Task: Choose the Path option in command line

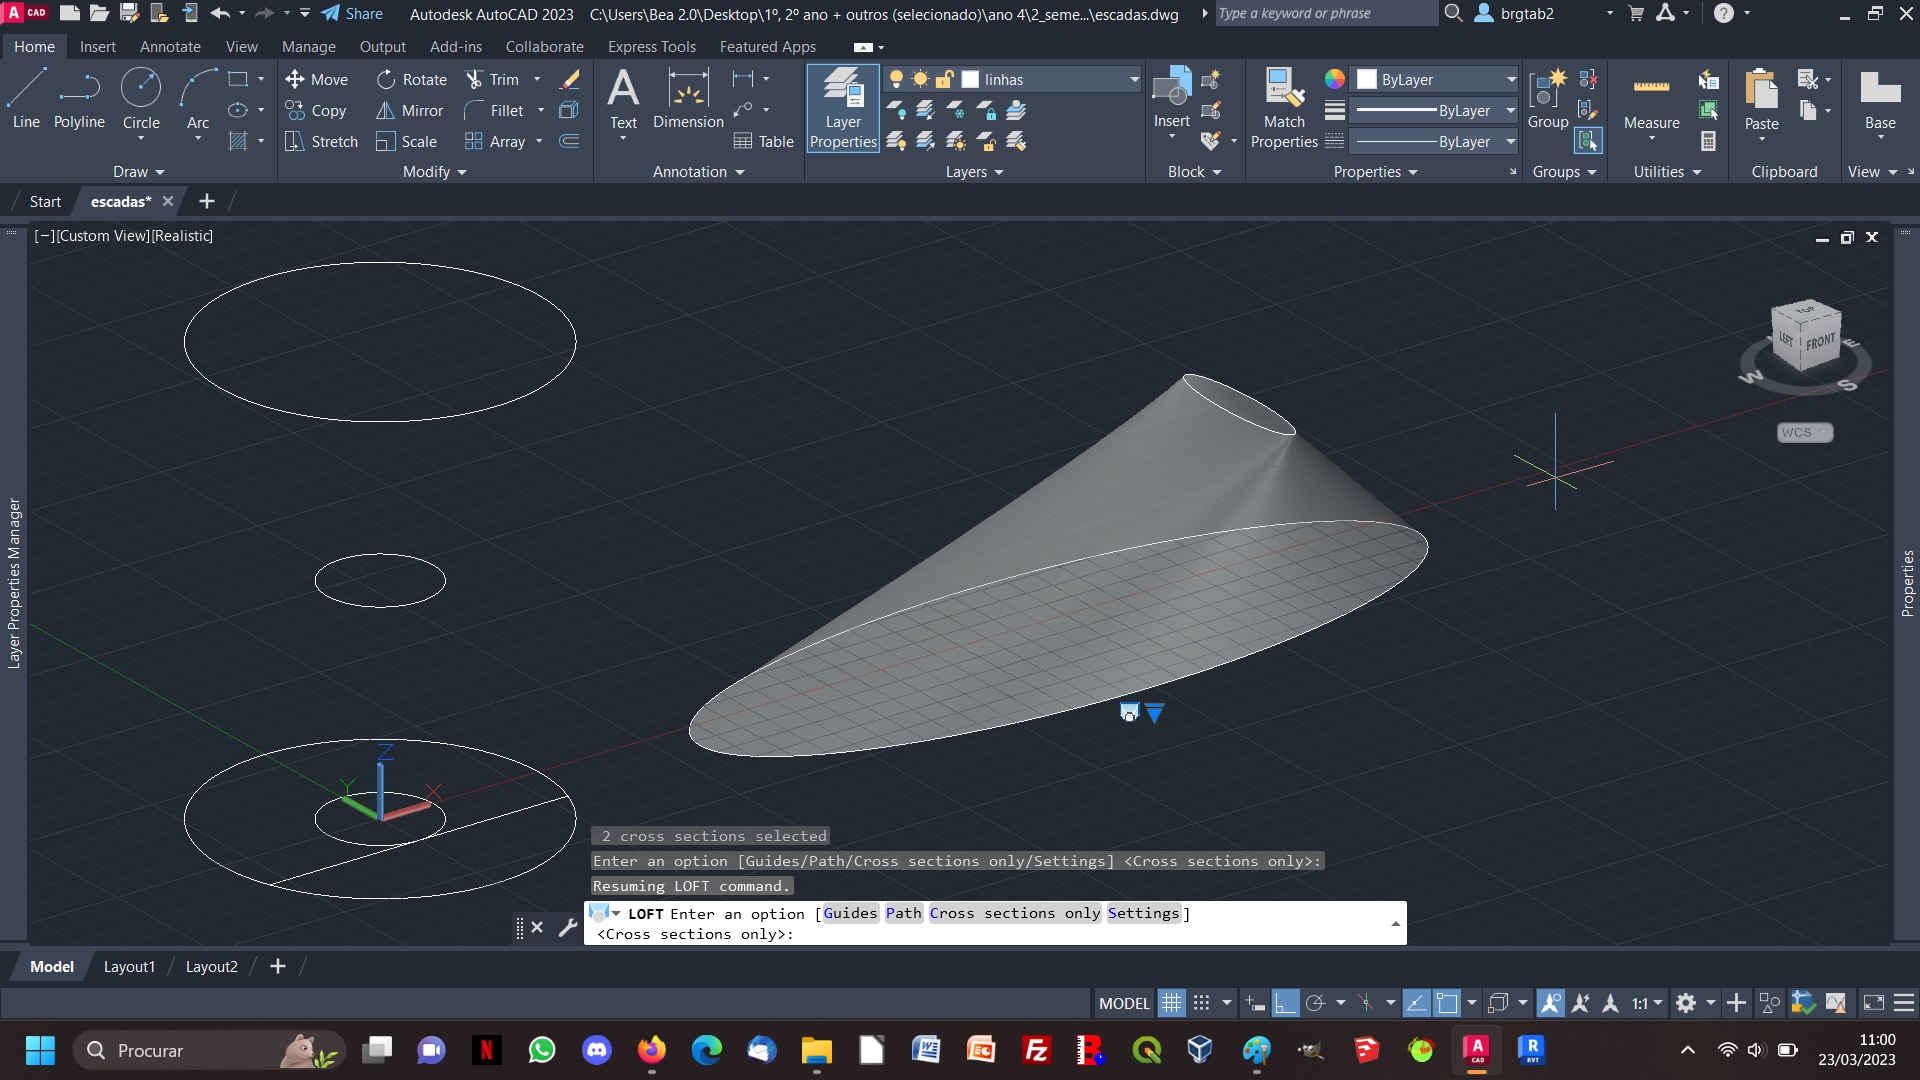Action: (x=903, y=913)
